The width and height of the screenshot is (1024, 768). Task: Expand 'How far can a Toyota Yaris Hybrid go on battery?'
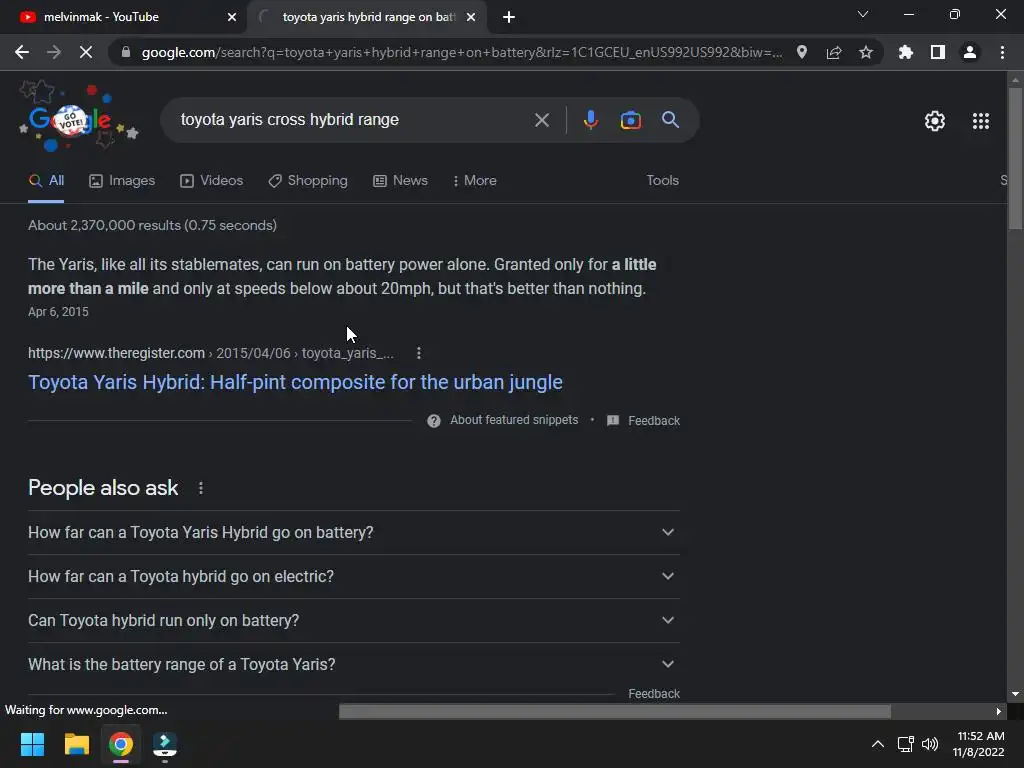click(353, 533)
